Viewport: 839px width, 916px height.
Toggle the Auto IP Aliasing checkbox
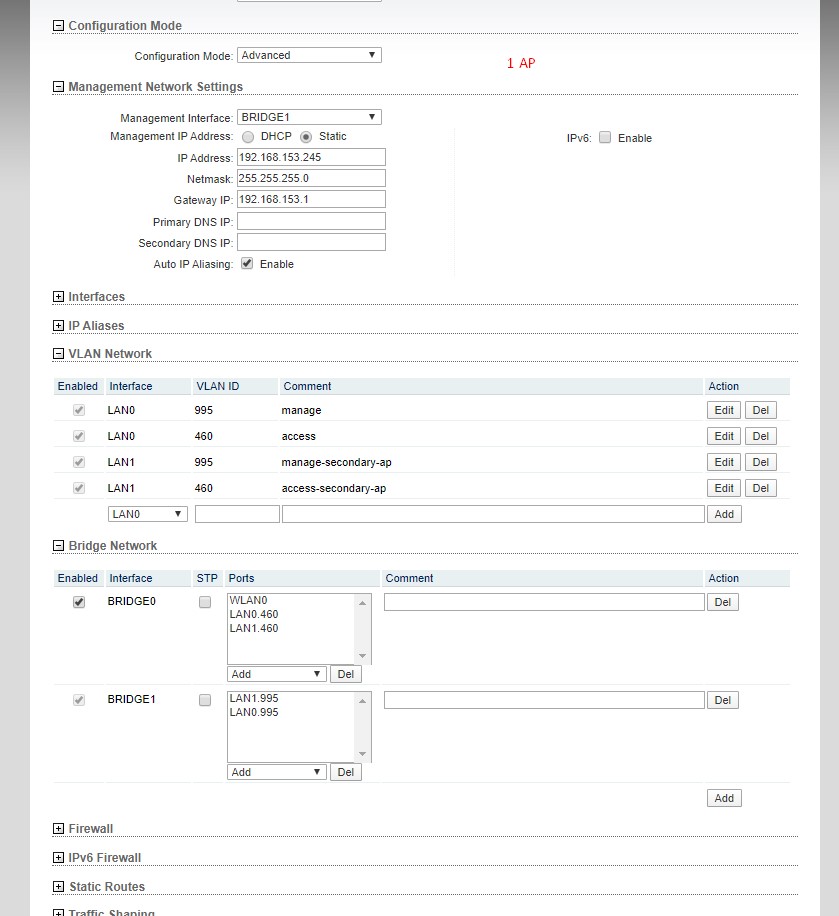tap(247, 264)
